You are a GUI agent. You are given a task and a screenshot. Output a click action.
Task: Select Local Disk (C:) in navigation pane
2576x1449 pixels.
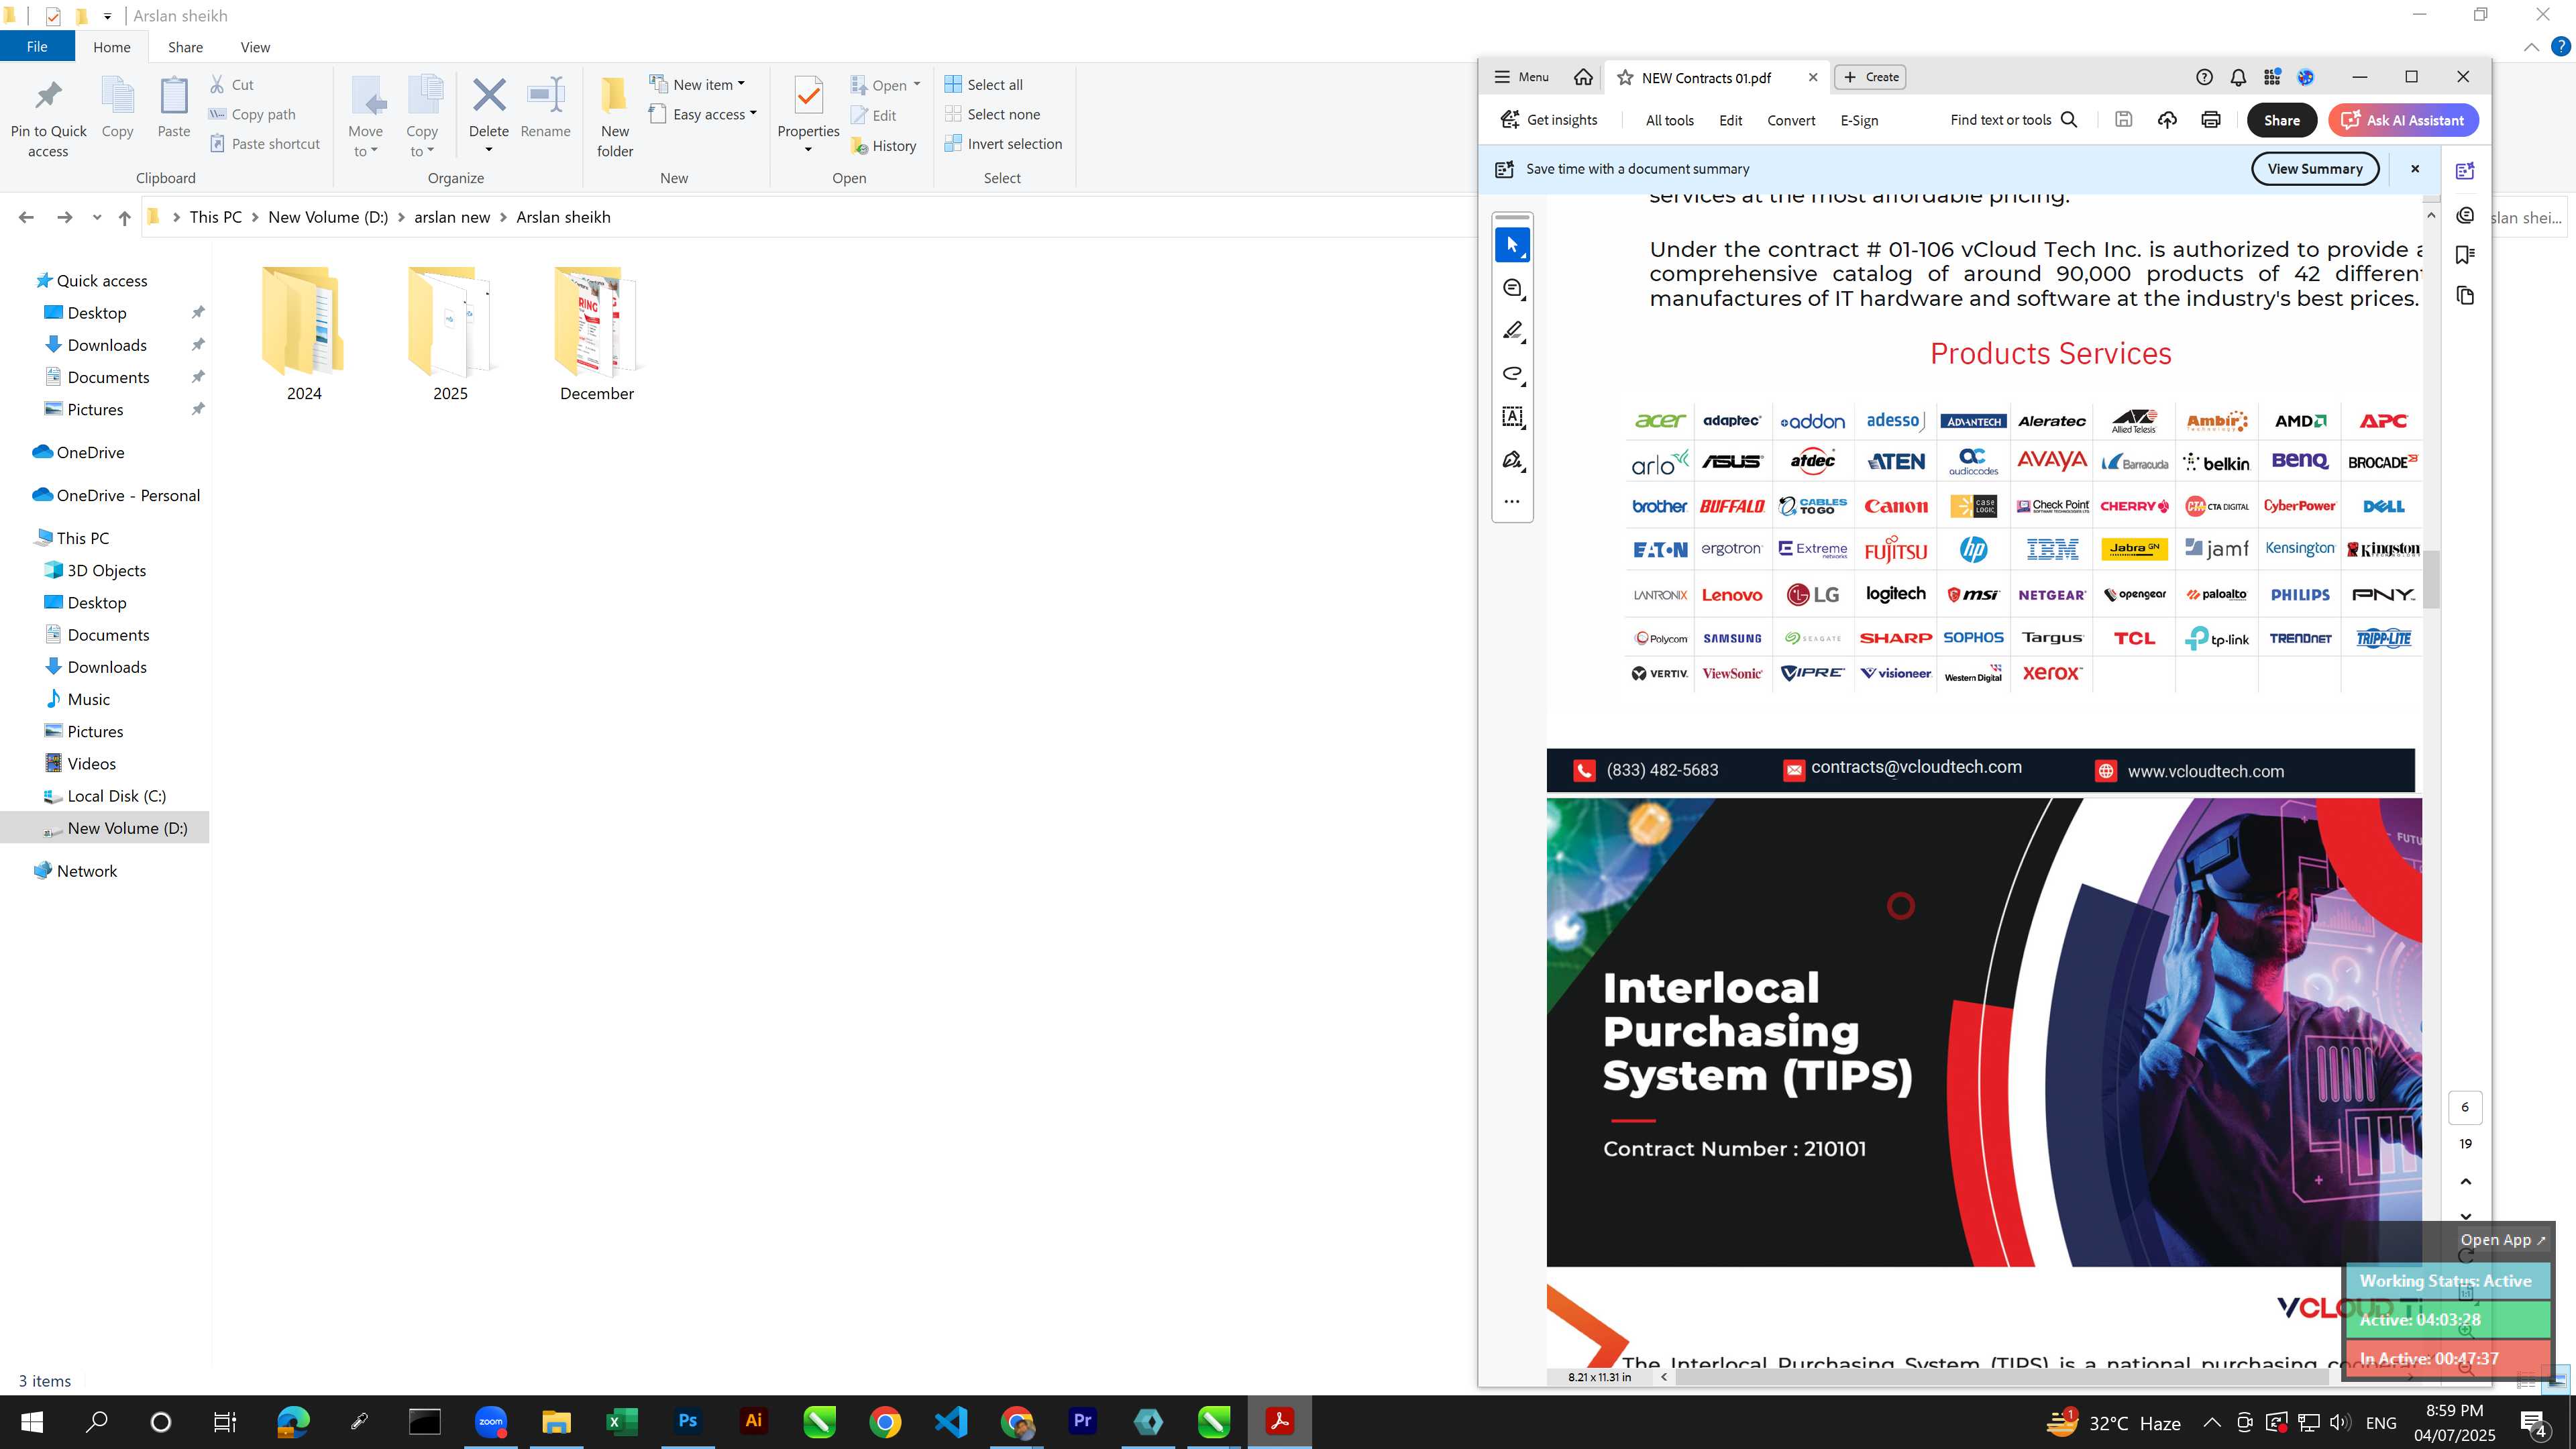click(116, 796)
